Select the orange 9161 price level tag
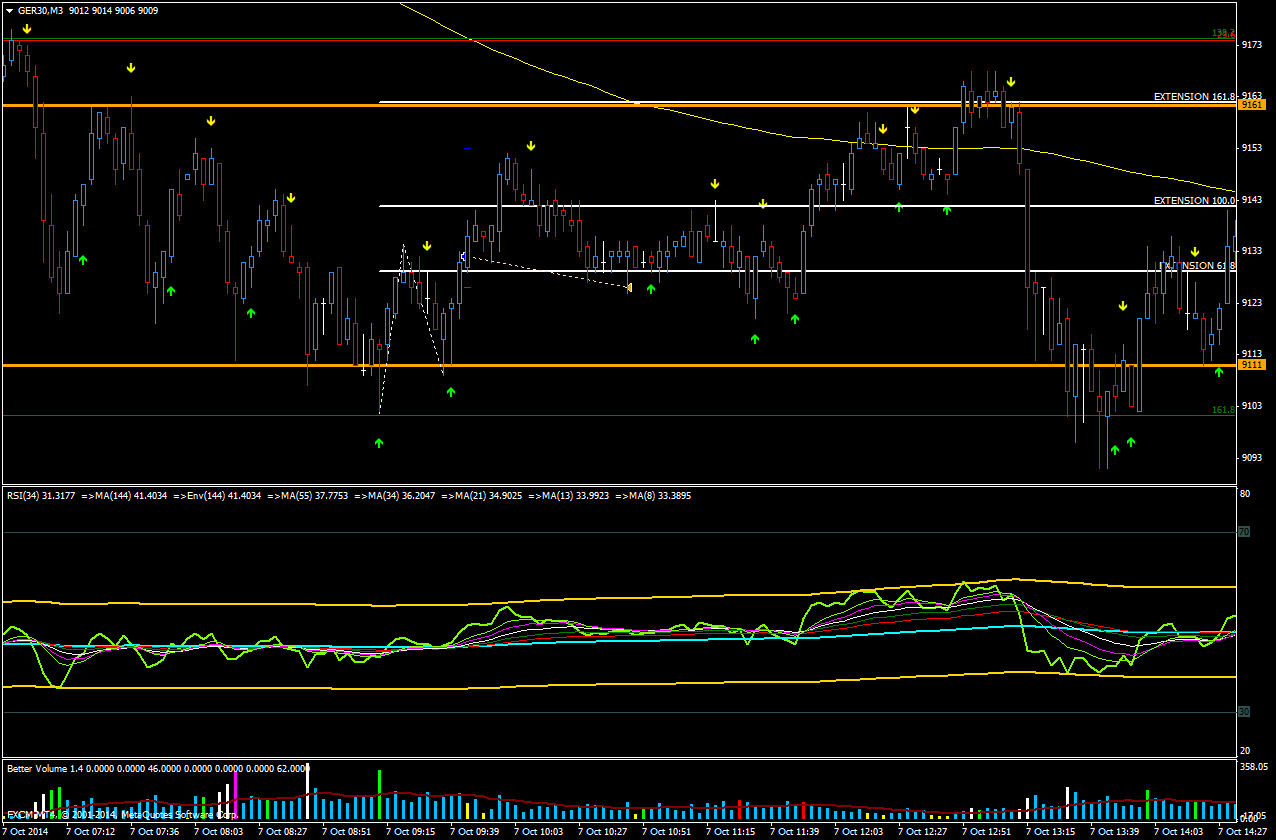The width and height of the screenshot is (1276, 840). (1252, 105)
